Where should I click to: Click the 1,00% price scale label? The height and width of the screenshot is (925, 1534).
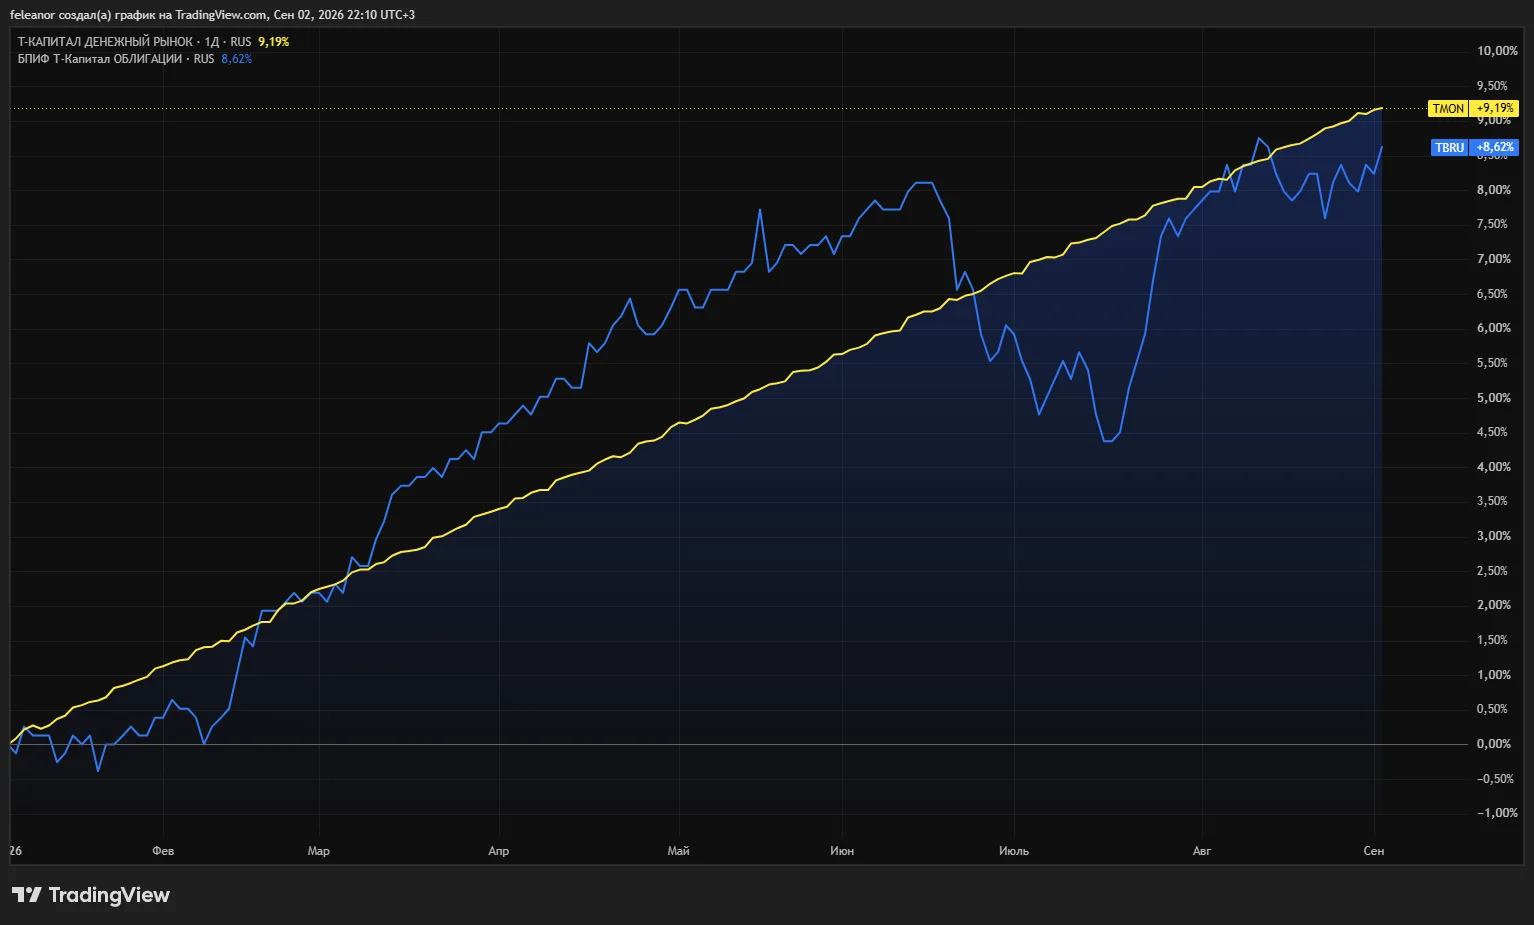pos(1494,675)
